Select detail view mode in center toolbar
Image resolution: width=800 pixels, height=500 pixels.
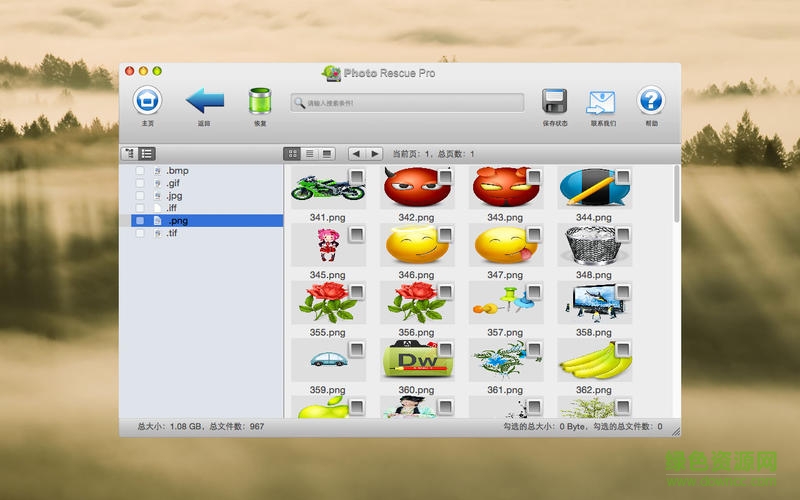327,154
